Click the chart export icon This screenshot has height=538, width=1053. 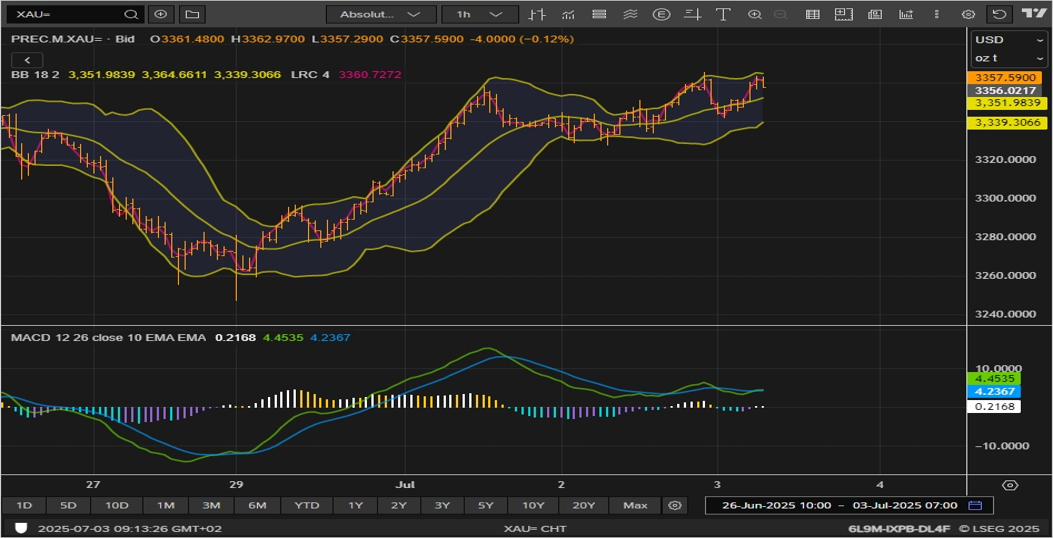[906, 14]
